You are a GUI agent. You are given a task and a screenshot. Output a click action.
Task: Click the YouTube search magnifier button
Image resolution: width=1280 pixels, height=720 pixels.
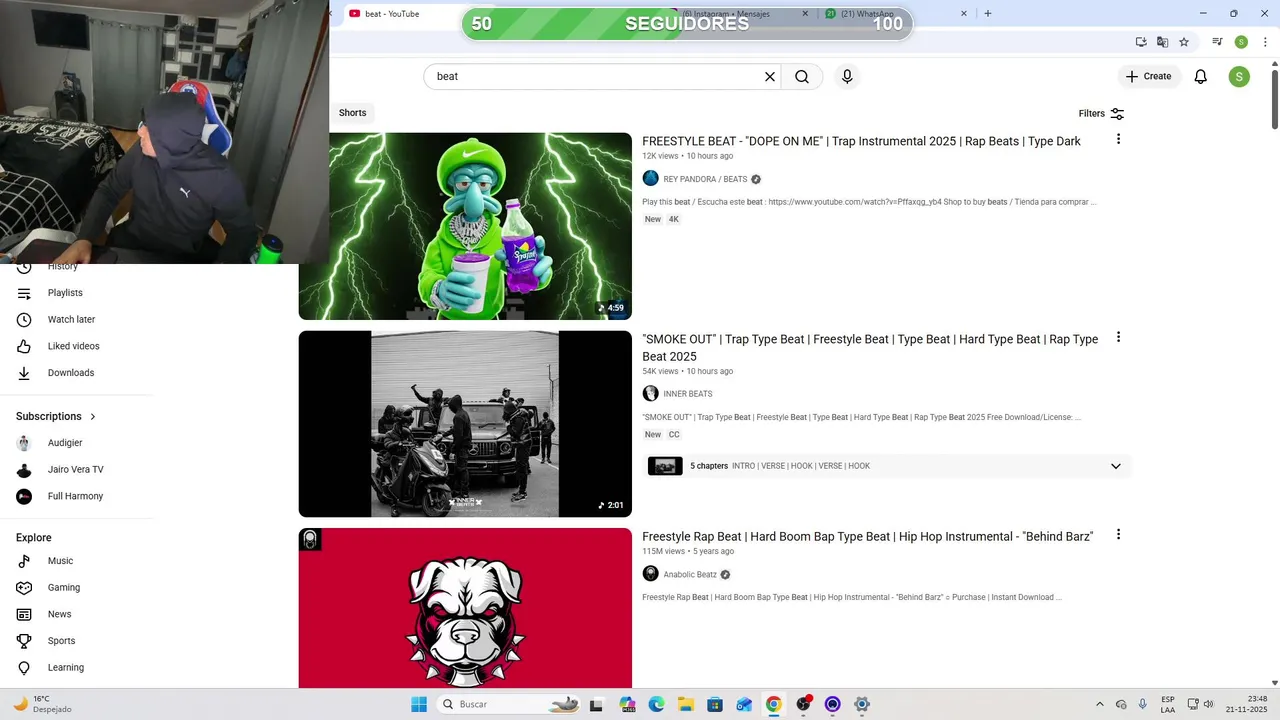coord(802,77)
